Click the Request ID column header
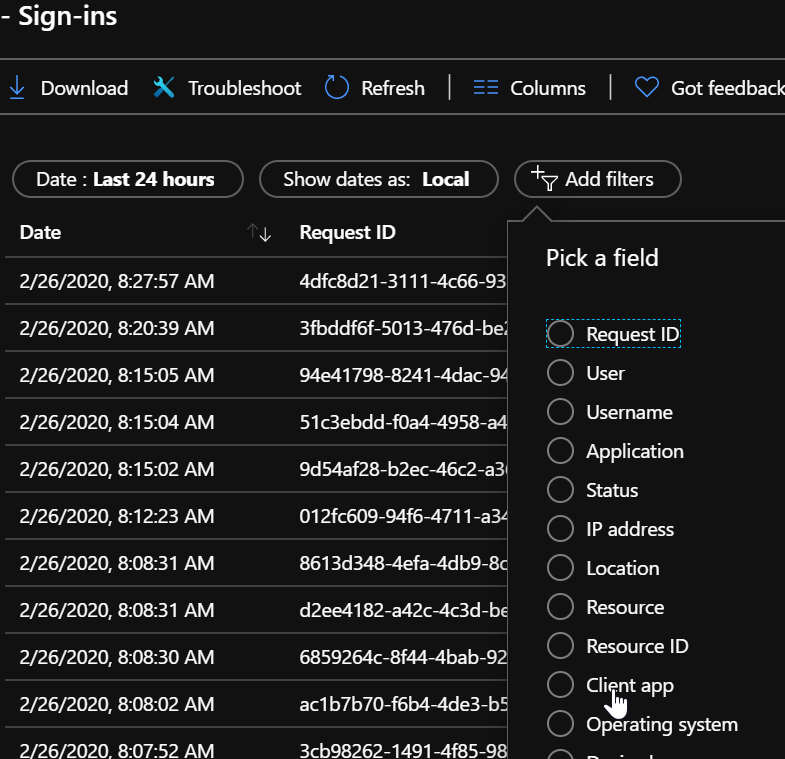The height and width of the screenshot is (759, 785). click(347, 233)
